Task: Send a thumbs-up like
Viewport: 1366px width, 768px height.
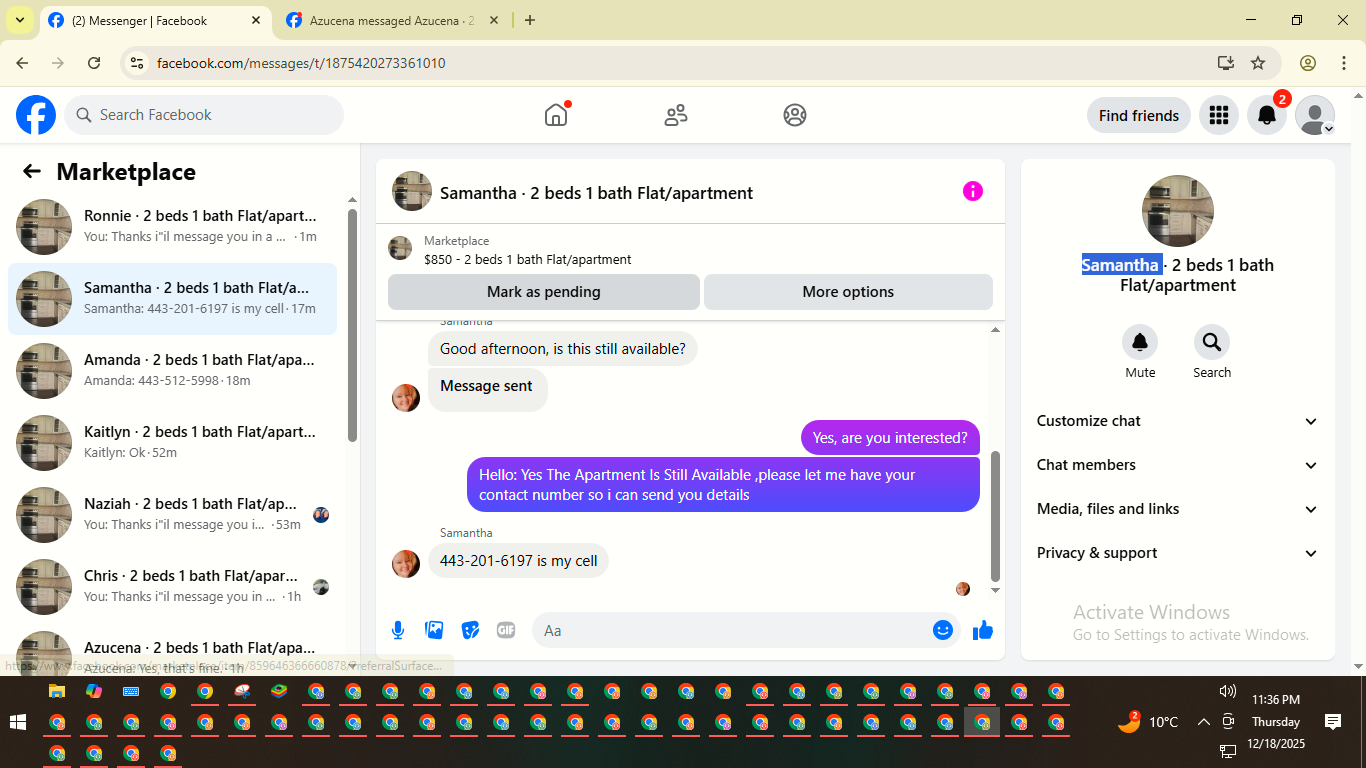Action: [983, 630]
